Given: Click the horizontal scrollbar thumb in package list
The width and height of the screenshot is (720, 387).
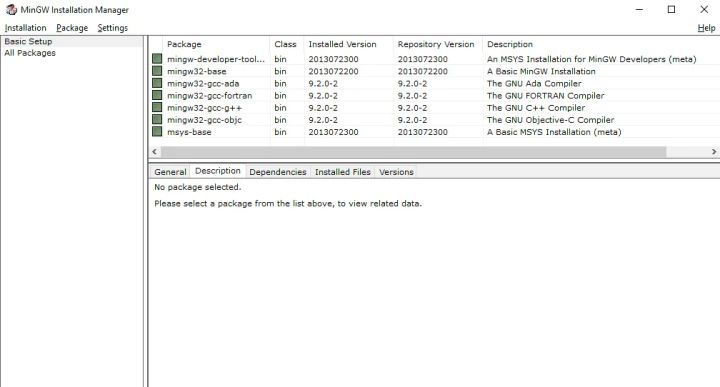Looking at the screenshot, I should (413, 151).
